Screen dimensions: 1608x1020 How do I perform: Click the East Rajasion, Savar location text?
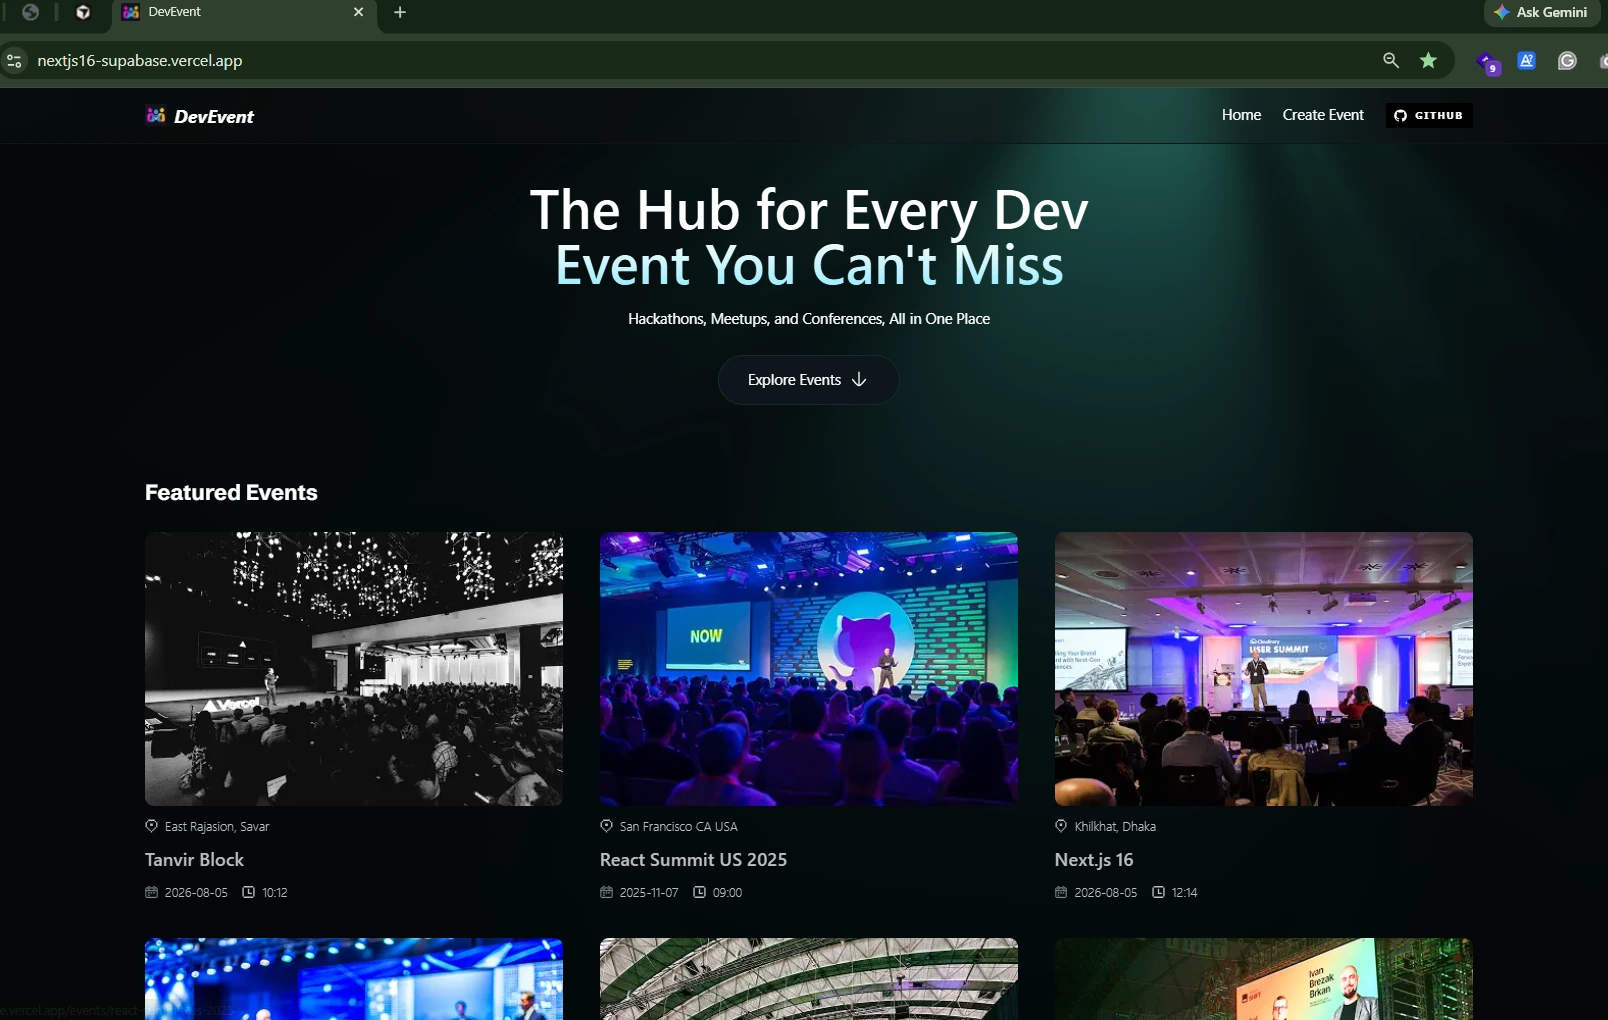tap(217, 827)
